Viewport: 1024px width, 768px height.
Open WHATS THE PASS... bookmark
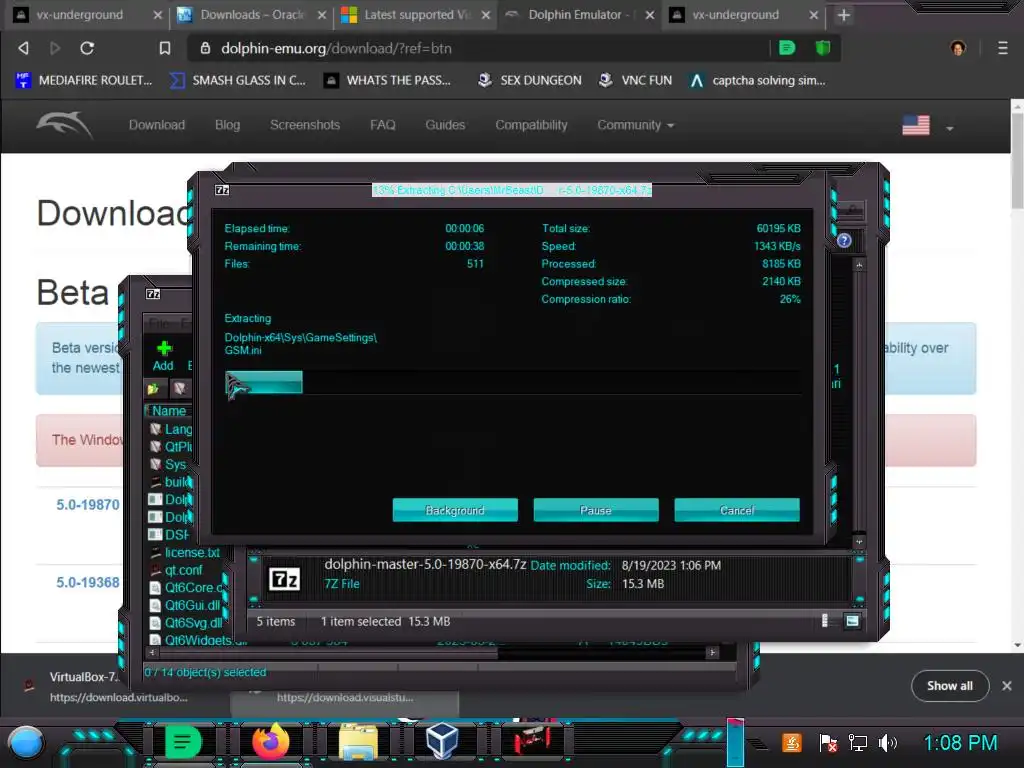(x=388, y=80)
